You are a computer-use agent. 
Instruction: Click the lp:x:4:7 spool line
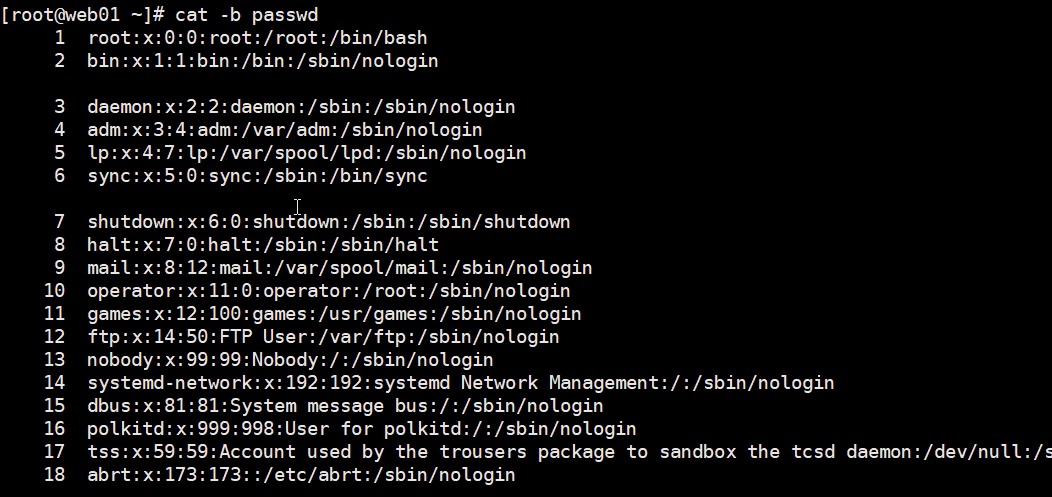pyautogui.click(x=307, y=153)
